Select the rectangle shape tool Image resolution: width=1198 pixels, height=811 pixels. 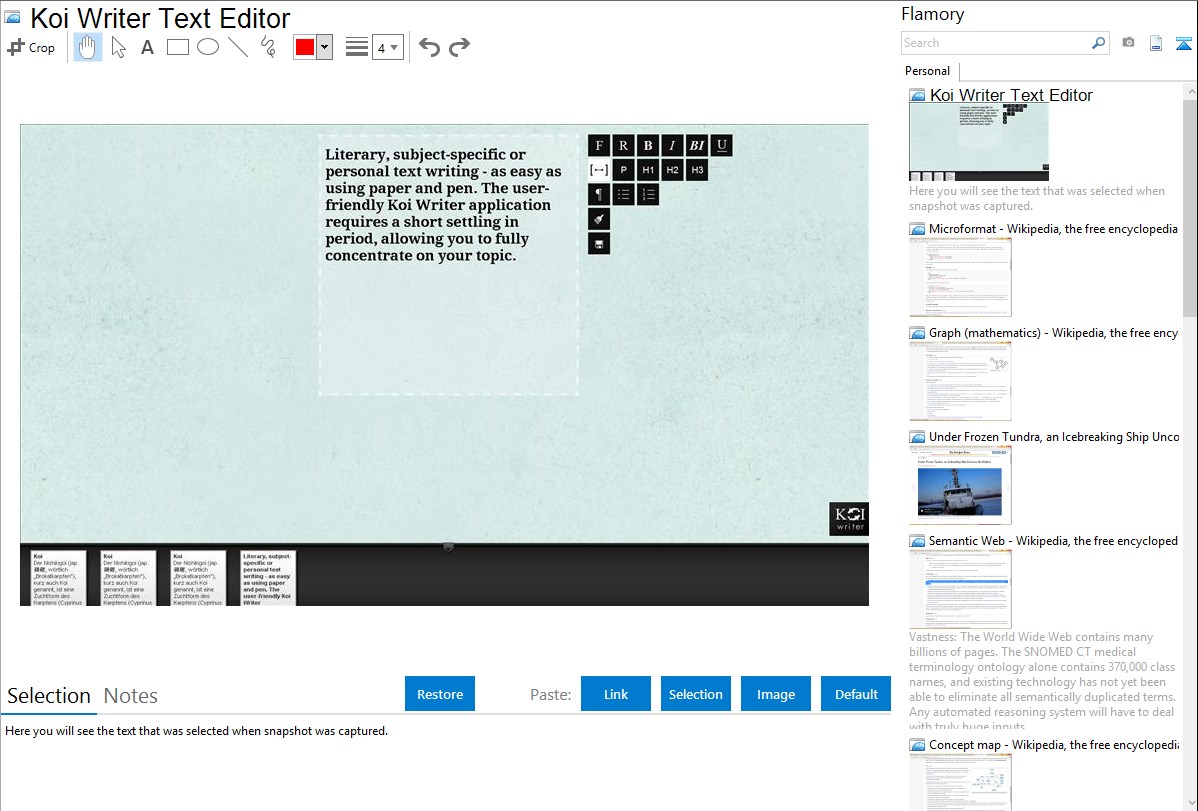[177, 47]
